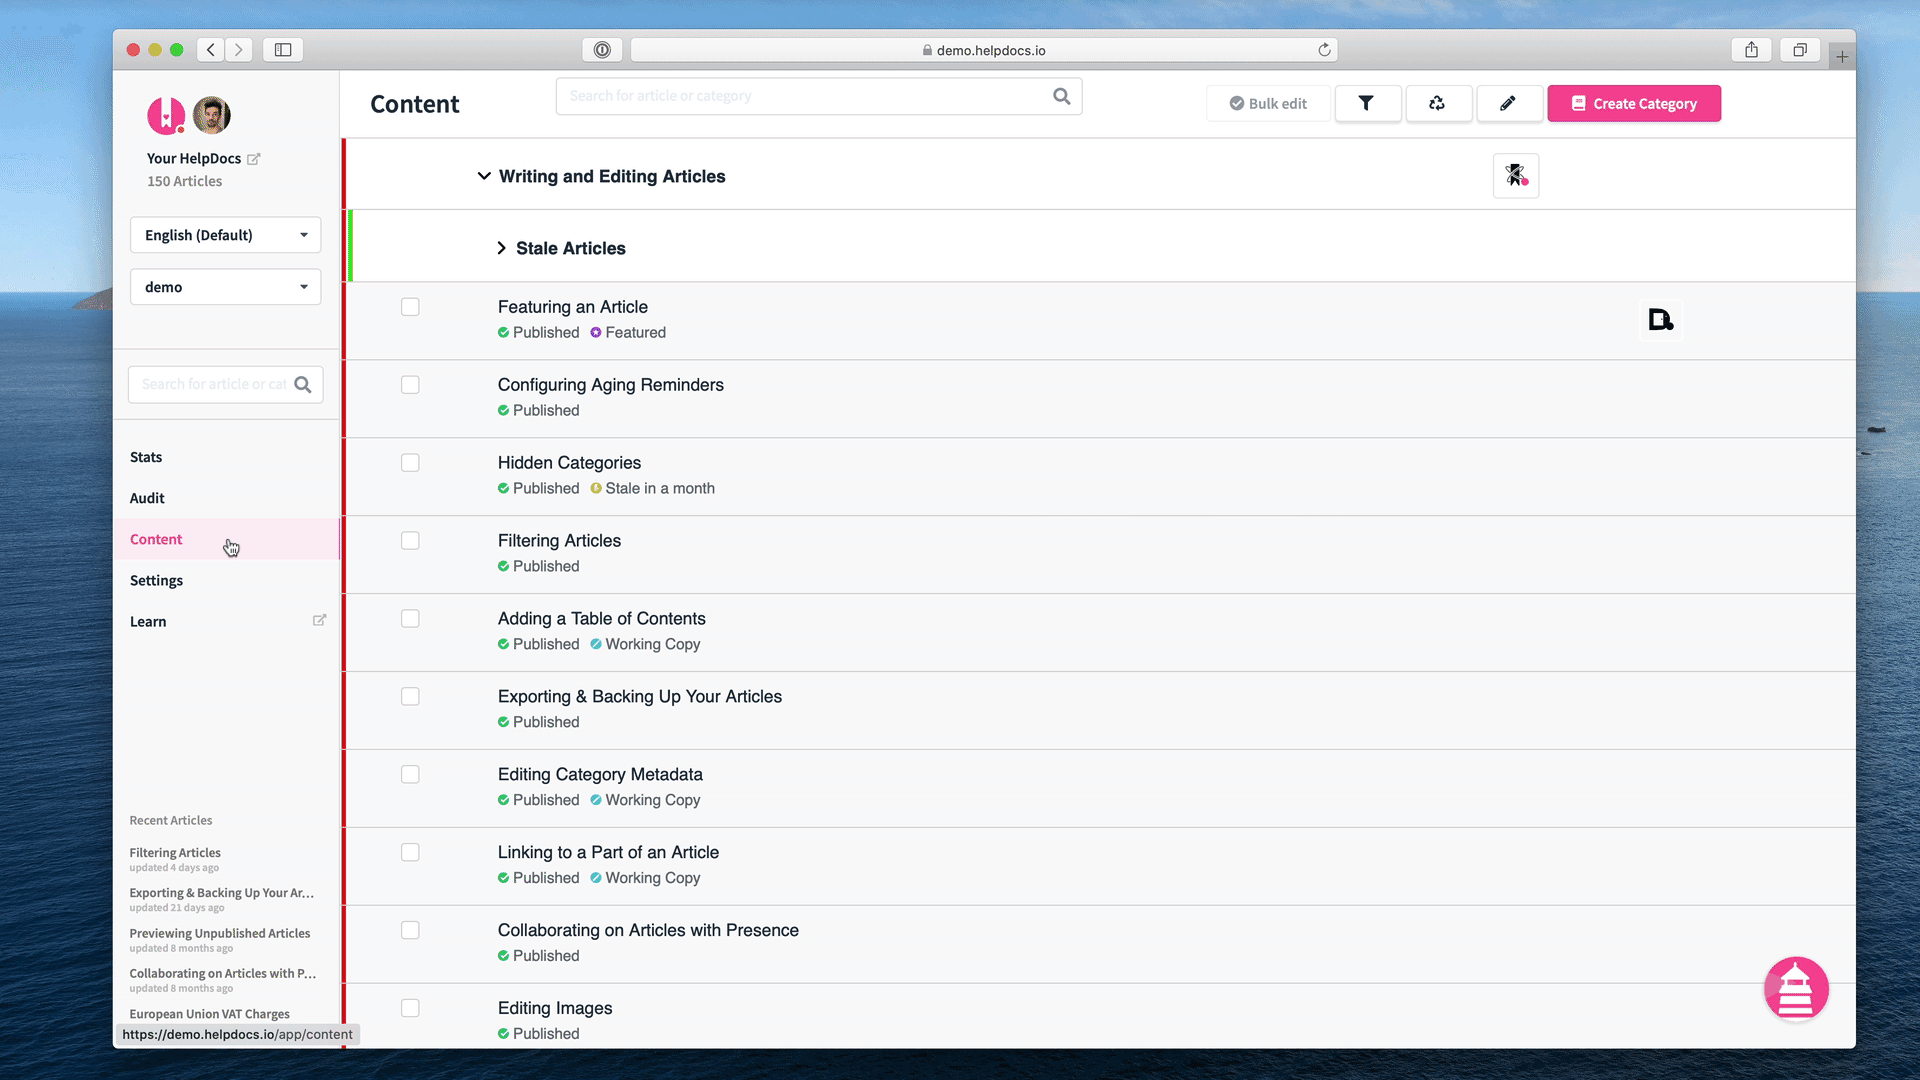Check the Editing Category Metadata checkbox
This screenshot has height=1080, width=1920.
click(410, 775)
